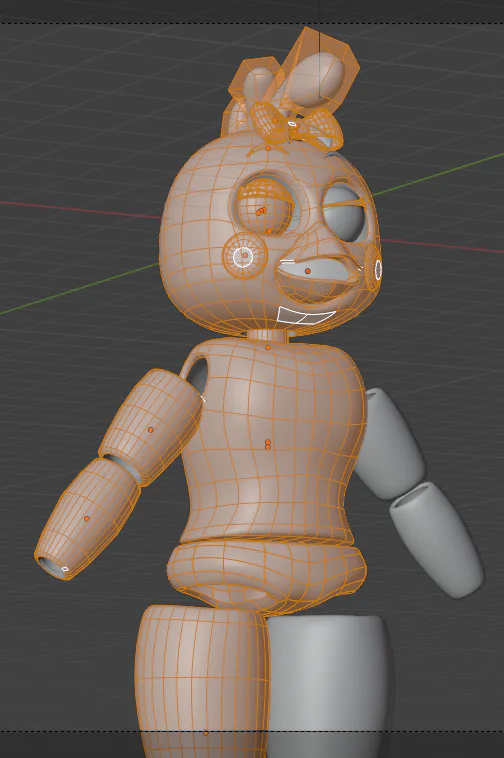
Task: Click the bow on top of the head
Action: (295, 123)
